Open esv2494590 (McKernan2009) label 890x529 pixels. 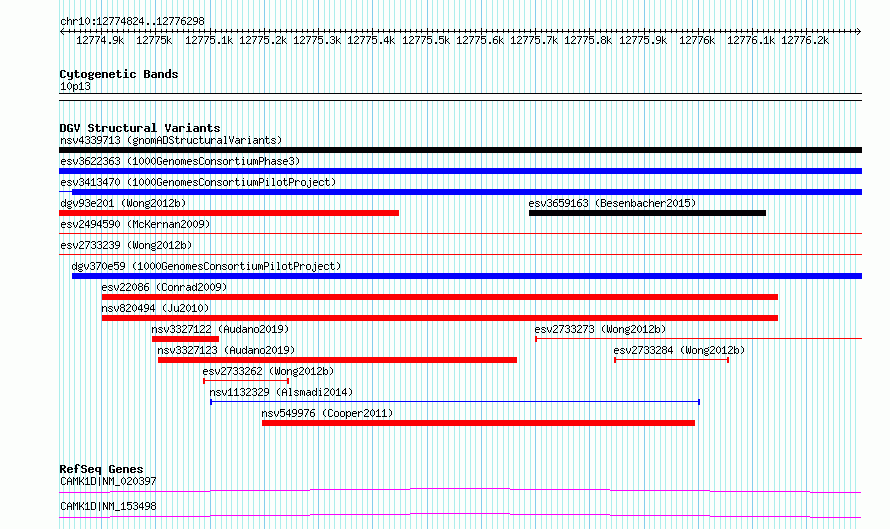click(135, 224)
